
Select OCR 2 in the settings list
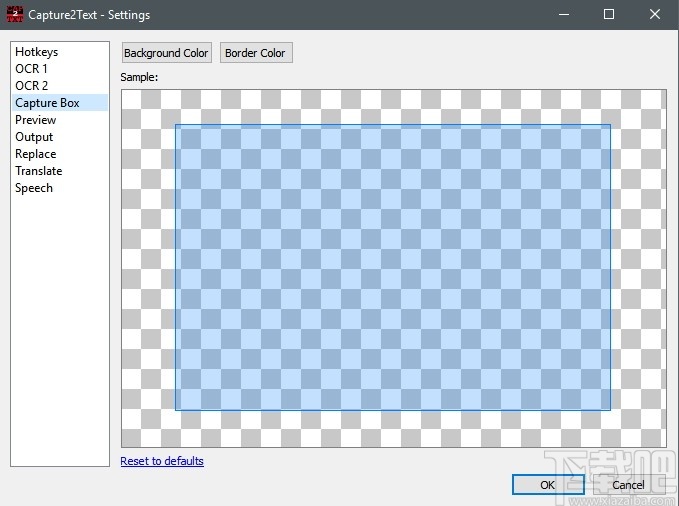(60, 85)
